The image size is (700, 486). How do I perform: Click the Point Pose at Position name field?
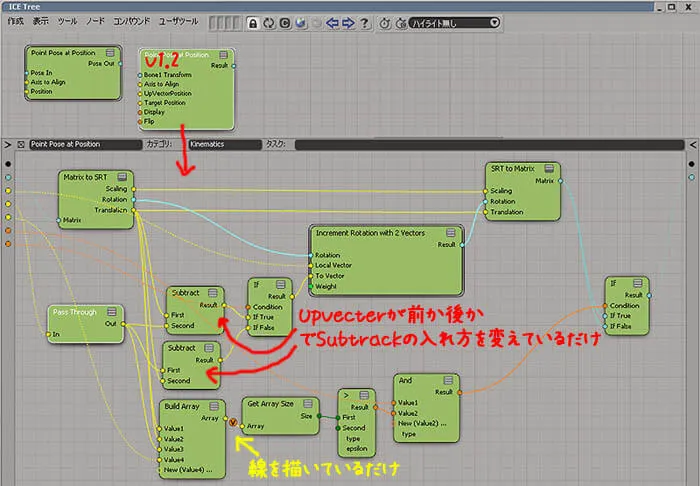point(85,145)
